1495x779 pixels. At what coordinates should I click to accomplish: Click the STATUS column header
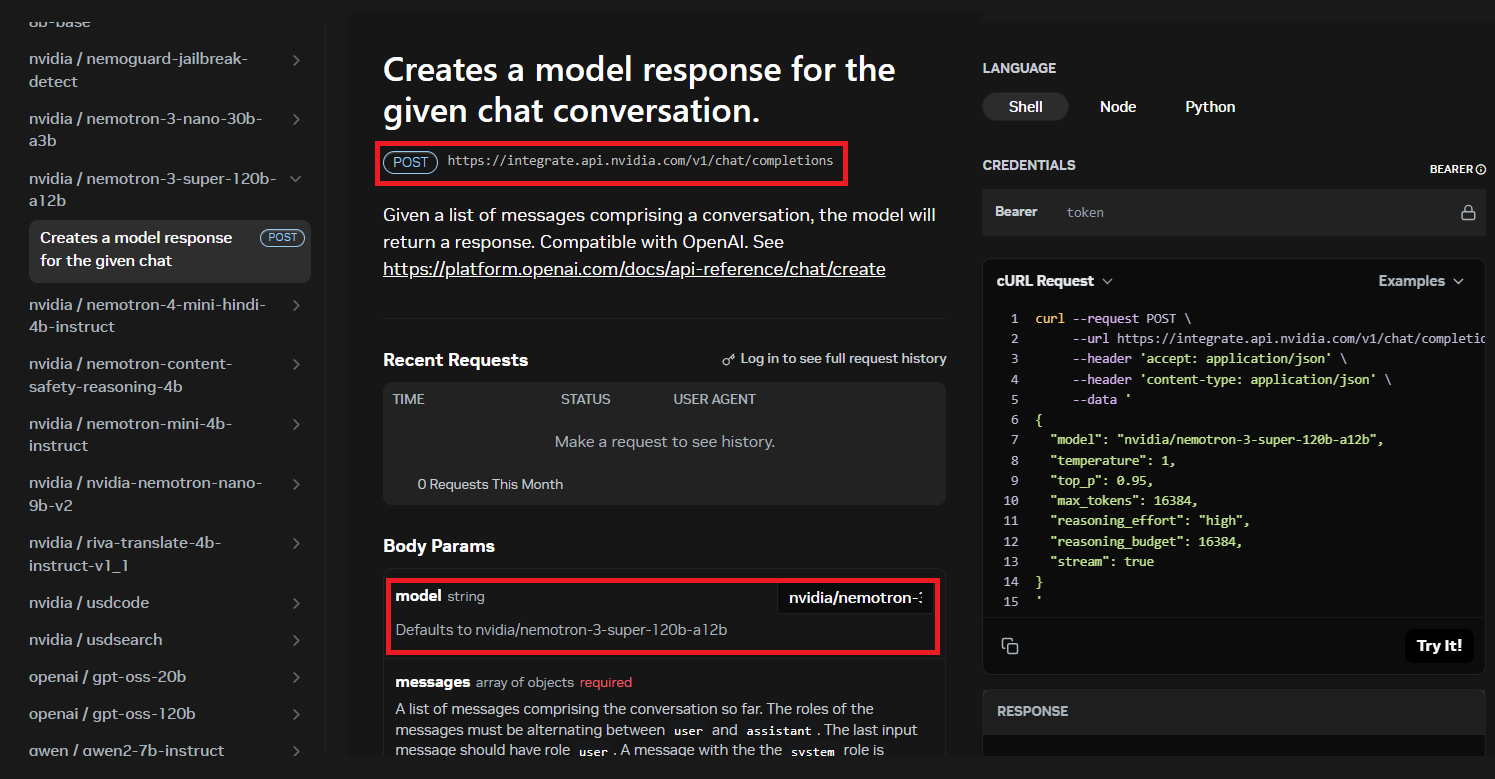tap(585, 399)
